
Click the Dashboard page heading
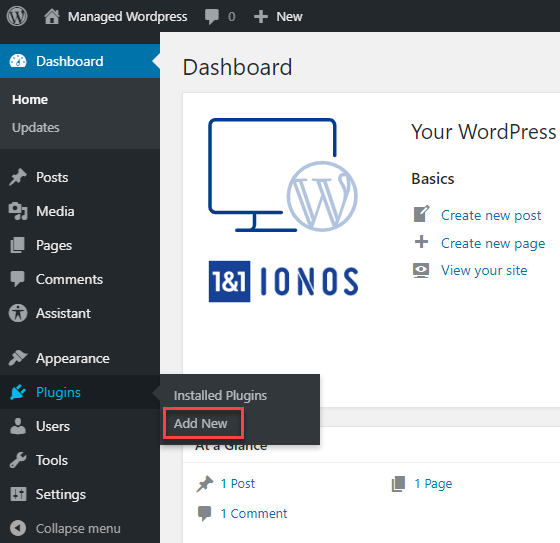pyautogui.click(x=238, y=67)
